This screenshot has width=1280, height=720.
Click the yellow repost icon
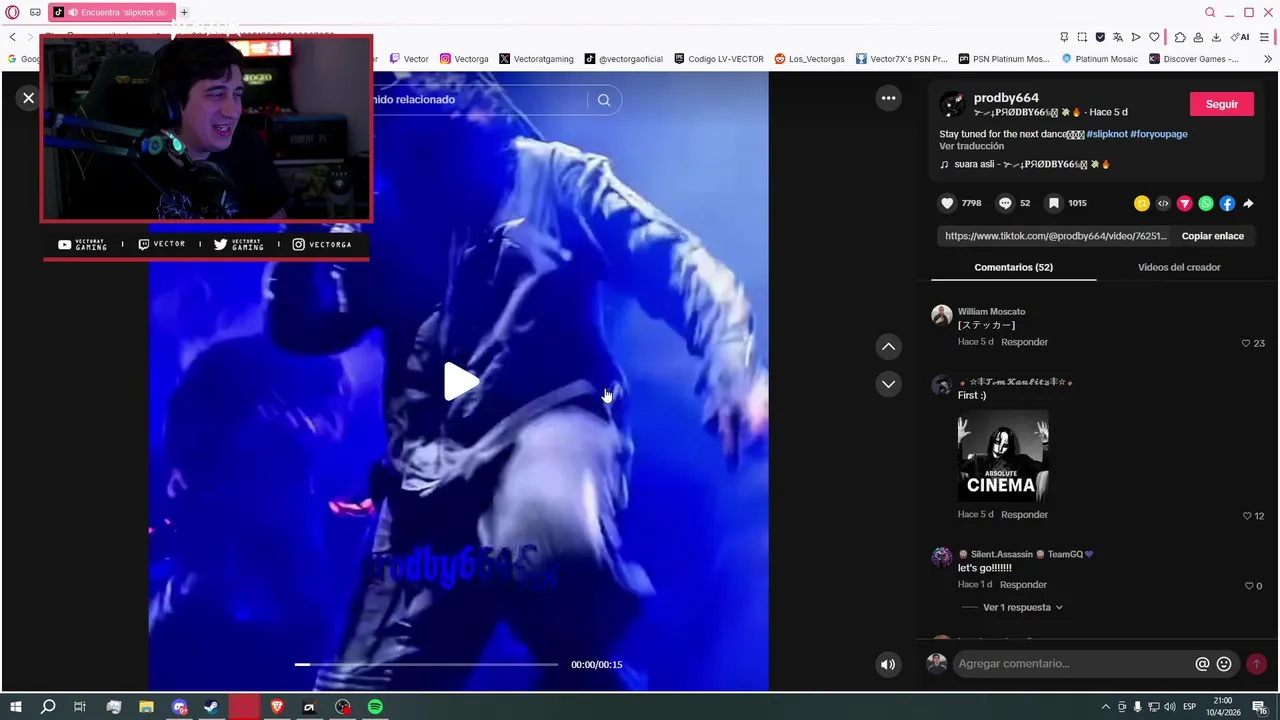(x=1142, y=203)
